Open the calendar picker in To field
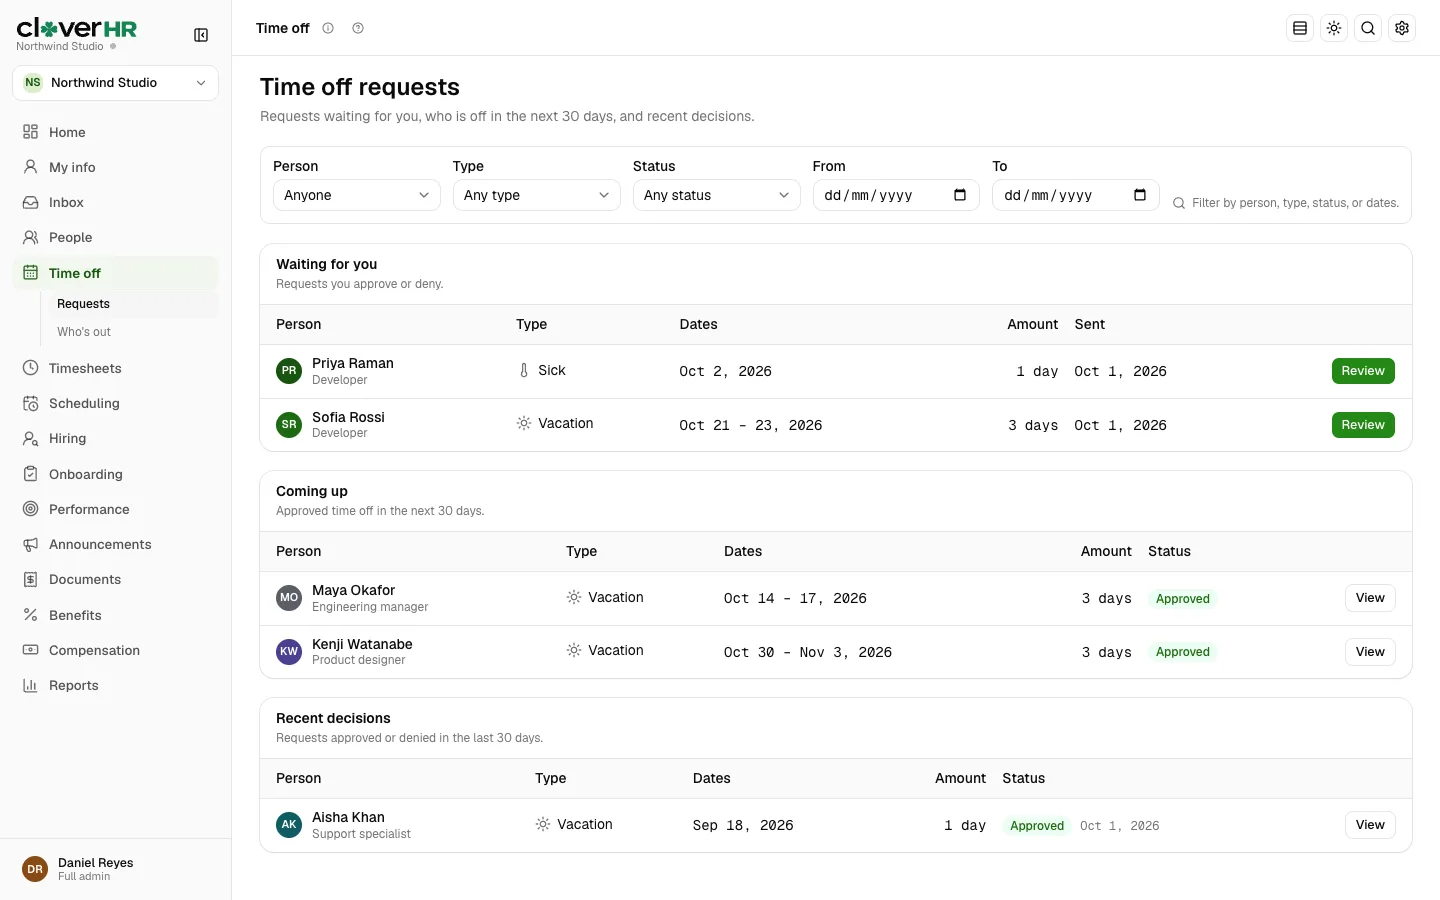The height and width of the screenshot is (900, 1440). [x=1140, y=195]
